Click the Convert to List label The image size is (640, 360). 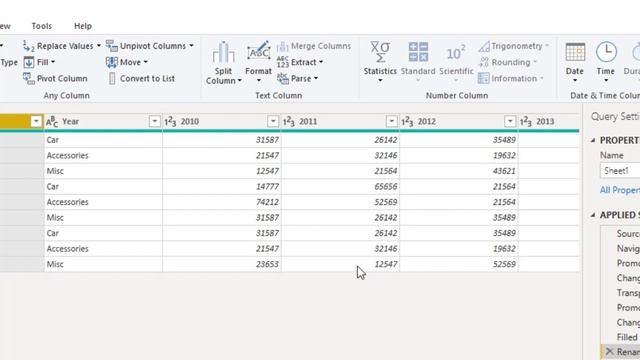tap(147, 78)
